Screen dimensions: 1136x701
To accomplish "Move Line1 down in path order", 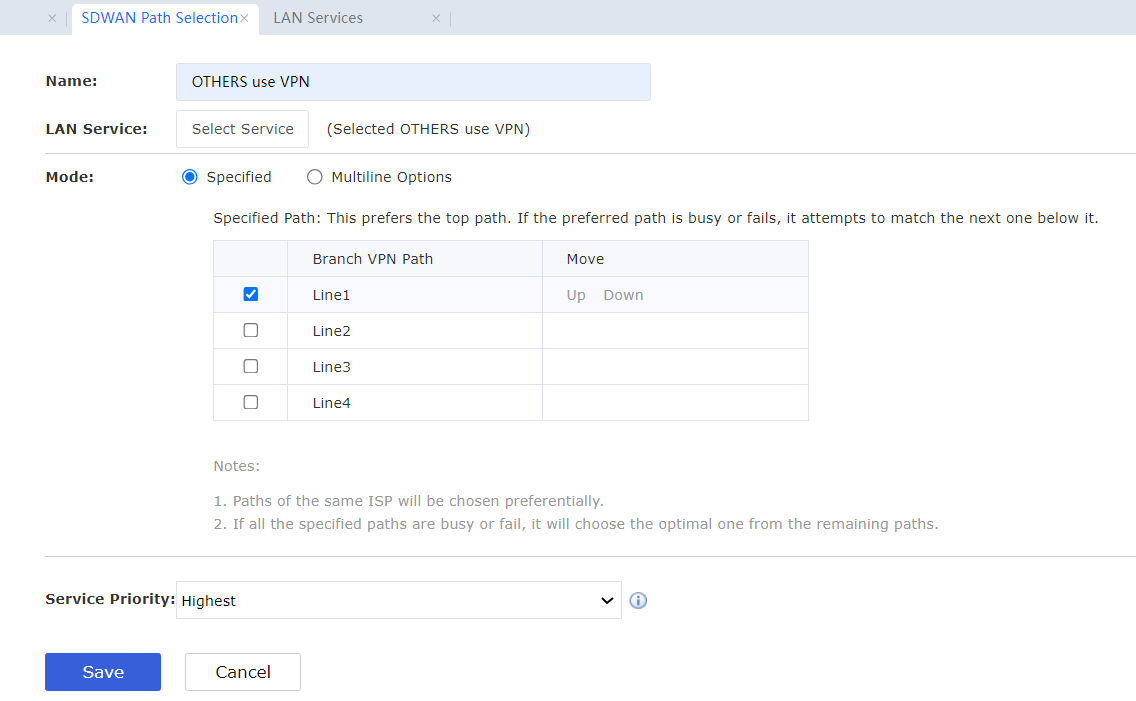I will coord(623,295).
